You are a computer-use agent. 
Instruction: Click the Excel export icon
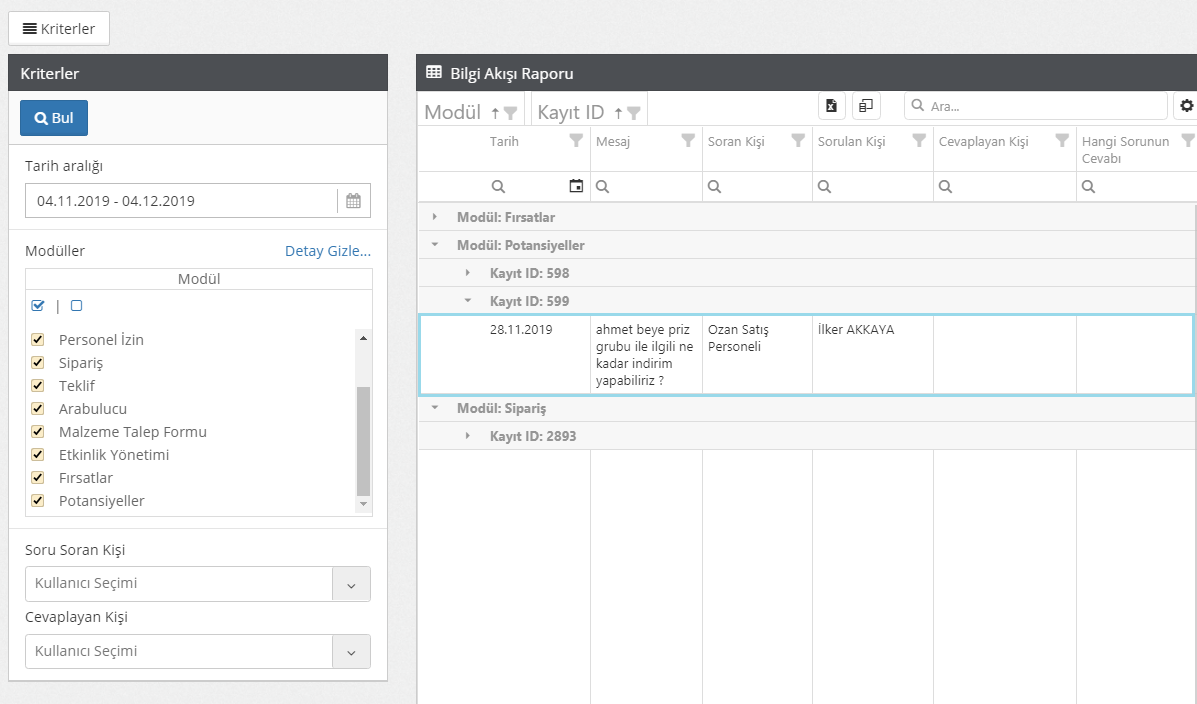(832, 106)
